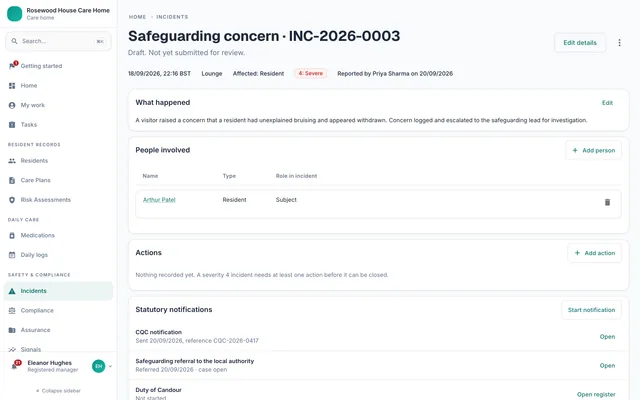Expand the Eleanor Hughes user menu chevron
The width and height of the screenshot is (640, 400).
tap(110, 366)
